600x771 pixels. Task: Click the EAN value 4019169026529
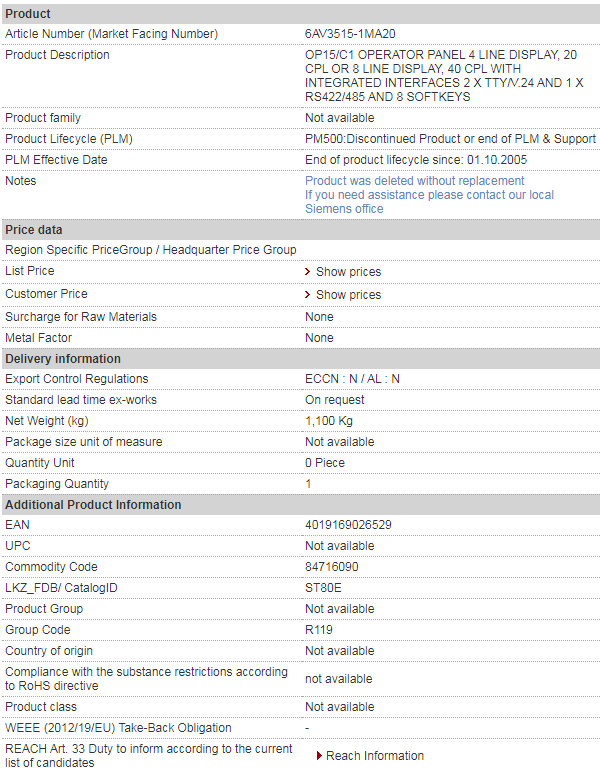click(x=348, y=525)
